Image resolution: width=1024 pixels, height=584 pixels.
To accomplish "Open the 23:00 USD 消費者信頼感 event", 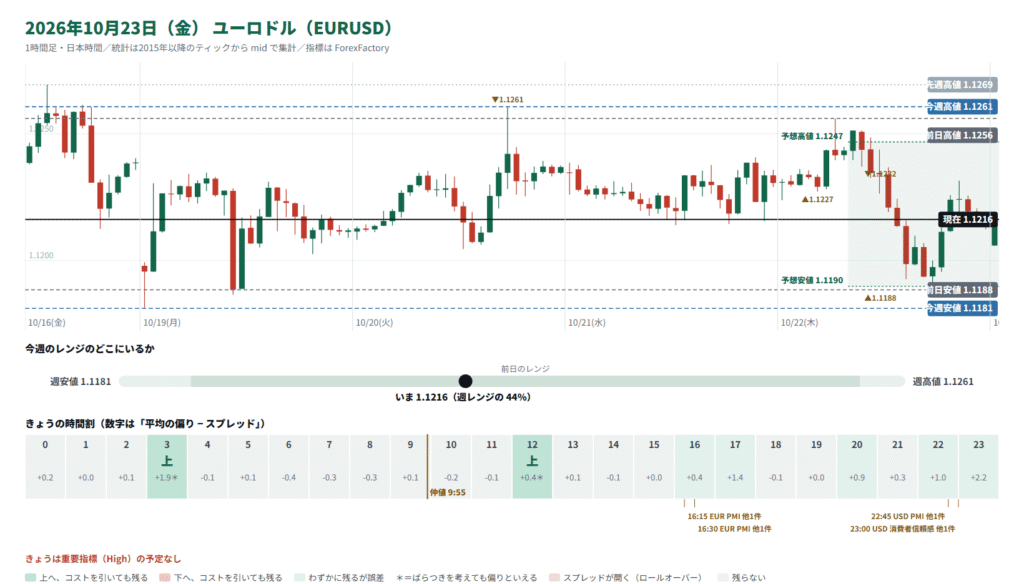I will [x=902, y=528].
